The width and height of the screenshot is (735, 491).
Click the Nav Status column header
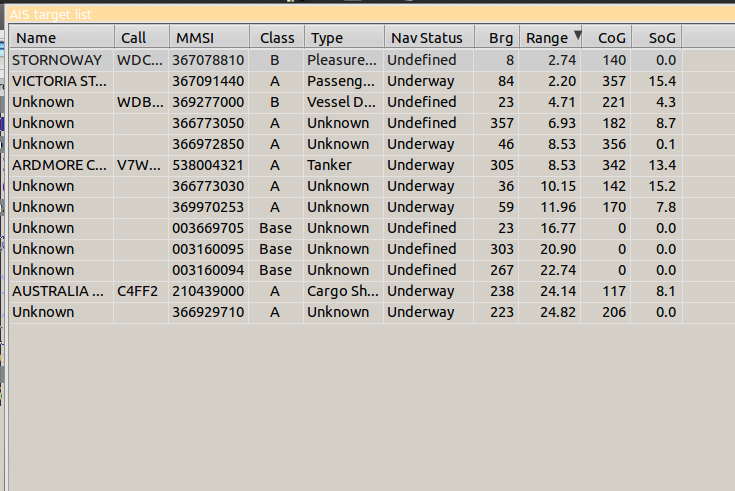click(426, 38)
